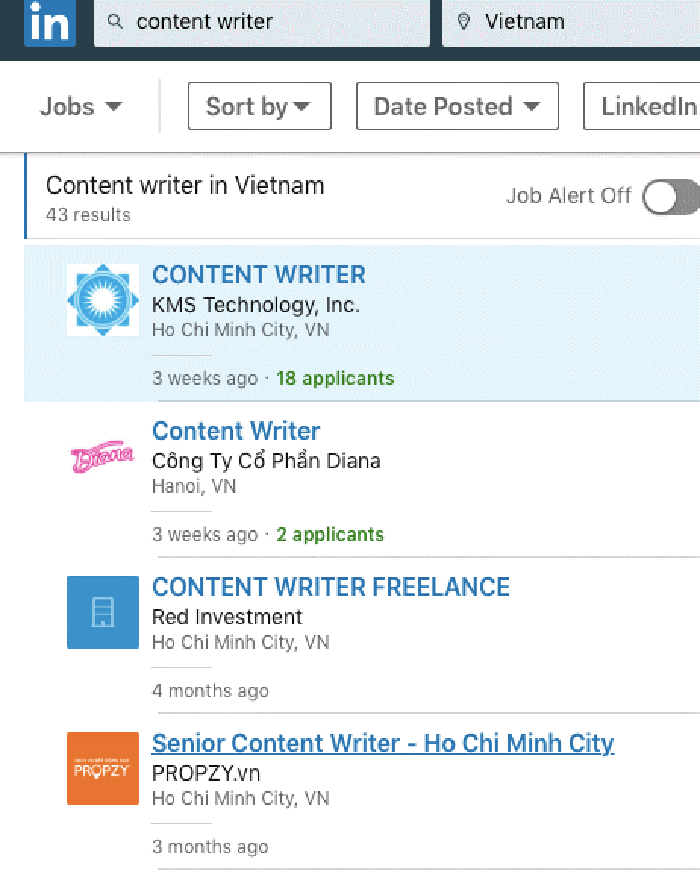
Task: Open CONTENT WRITER job at KMS Technology
Action: pos(259,275)
